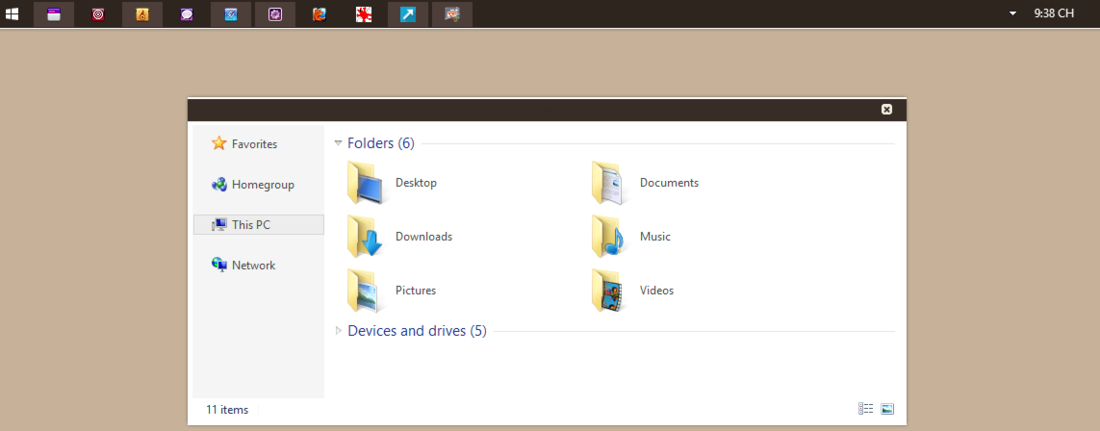1100x431 pixels.
Task: Open the purple gear taskbar icon
Action: (275, 14)
